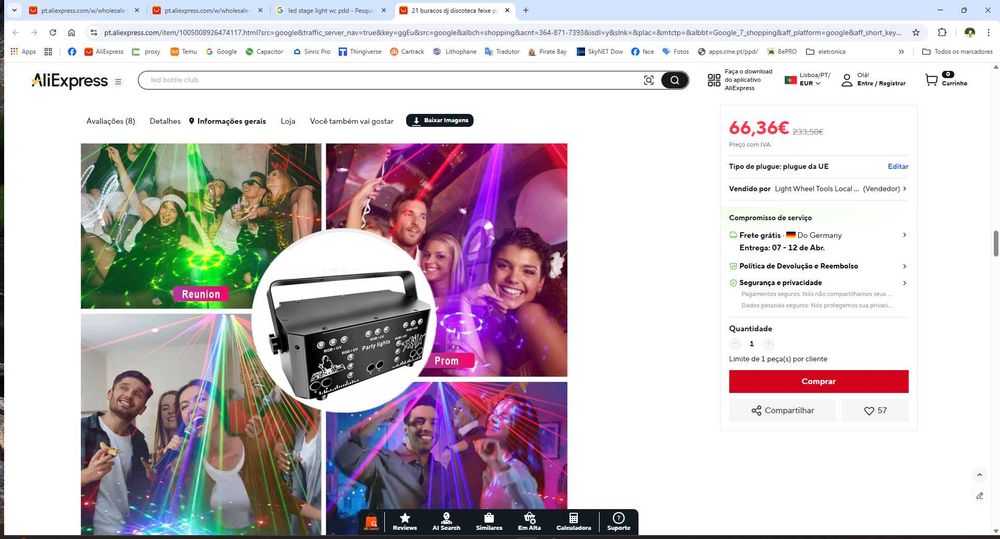Go to Detalhes section
Image resolution: width=1000 pixels, height=539 pixels.
click(x=165, y=121)
